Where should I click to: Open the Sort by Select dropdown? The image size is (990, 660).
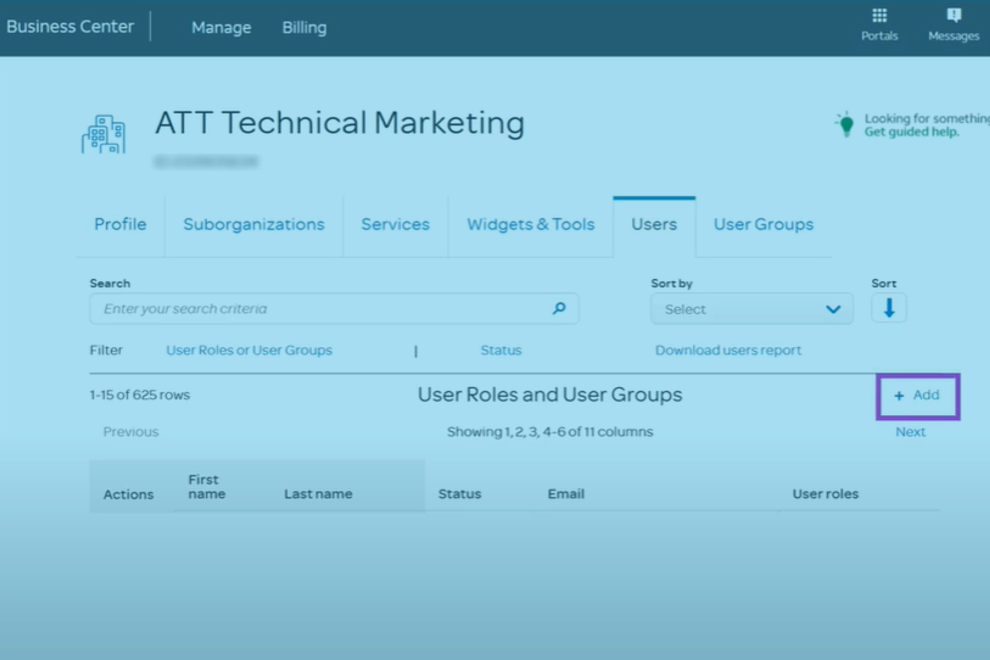click(x=751, y=309)
